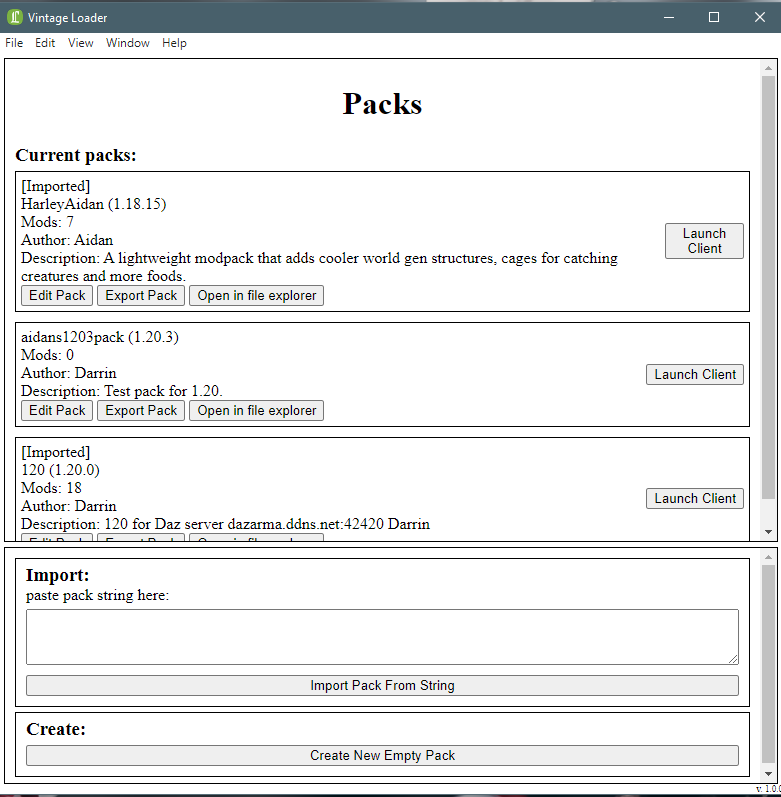Open the Help menu

click(174, 43)
